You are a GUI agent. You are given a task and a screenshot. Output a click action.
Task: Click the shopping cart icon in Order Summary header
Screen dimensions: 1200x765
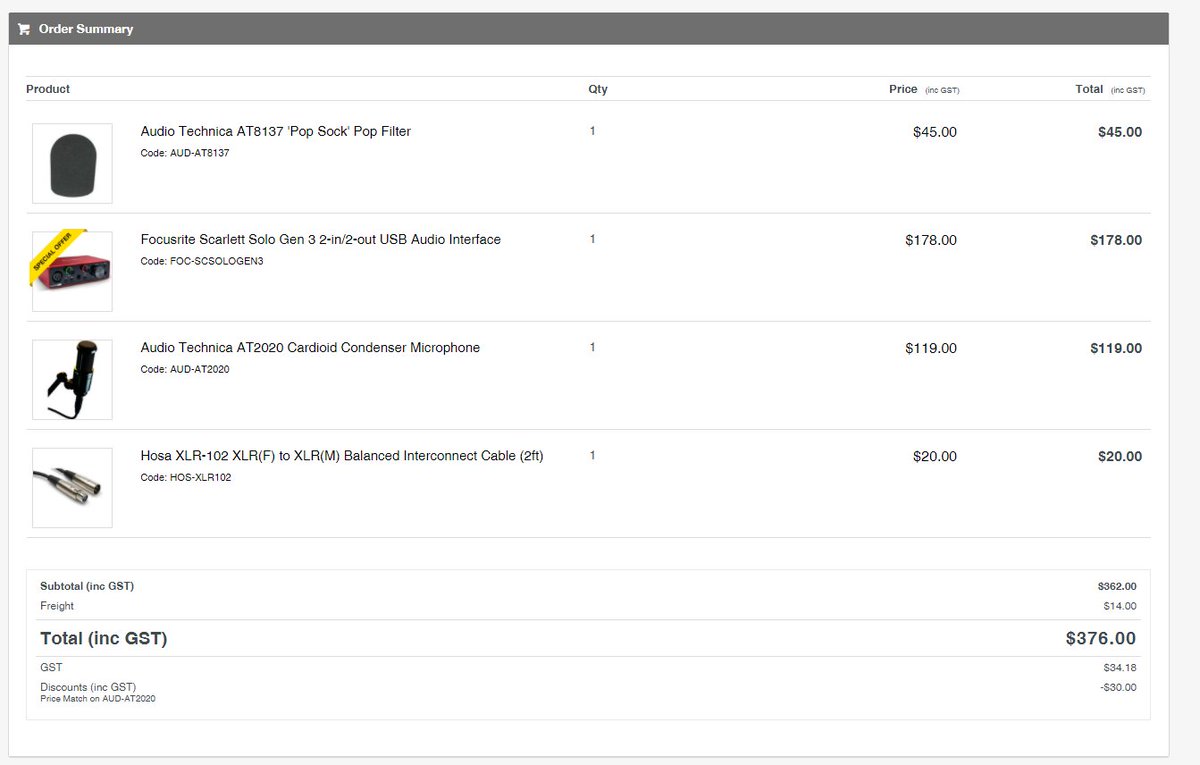click(24, 29)
